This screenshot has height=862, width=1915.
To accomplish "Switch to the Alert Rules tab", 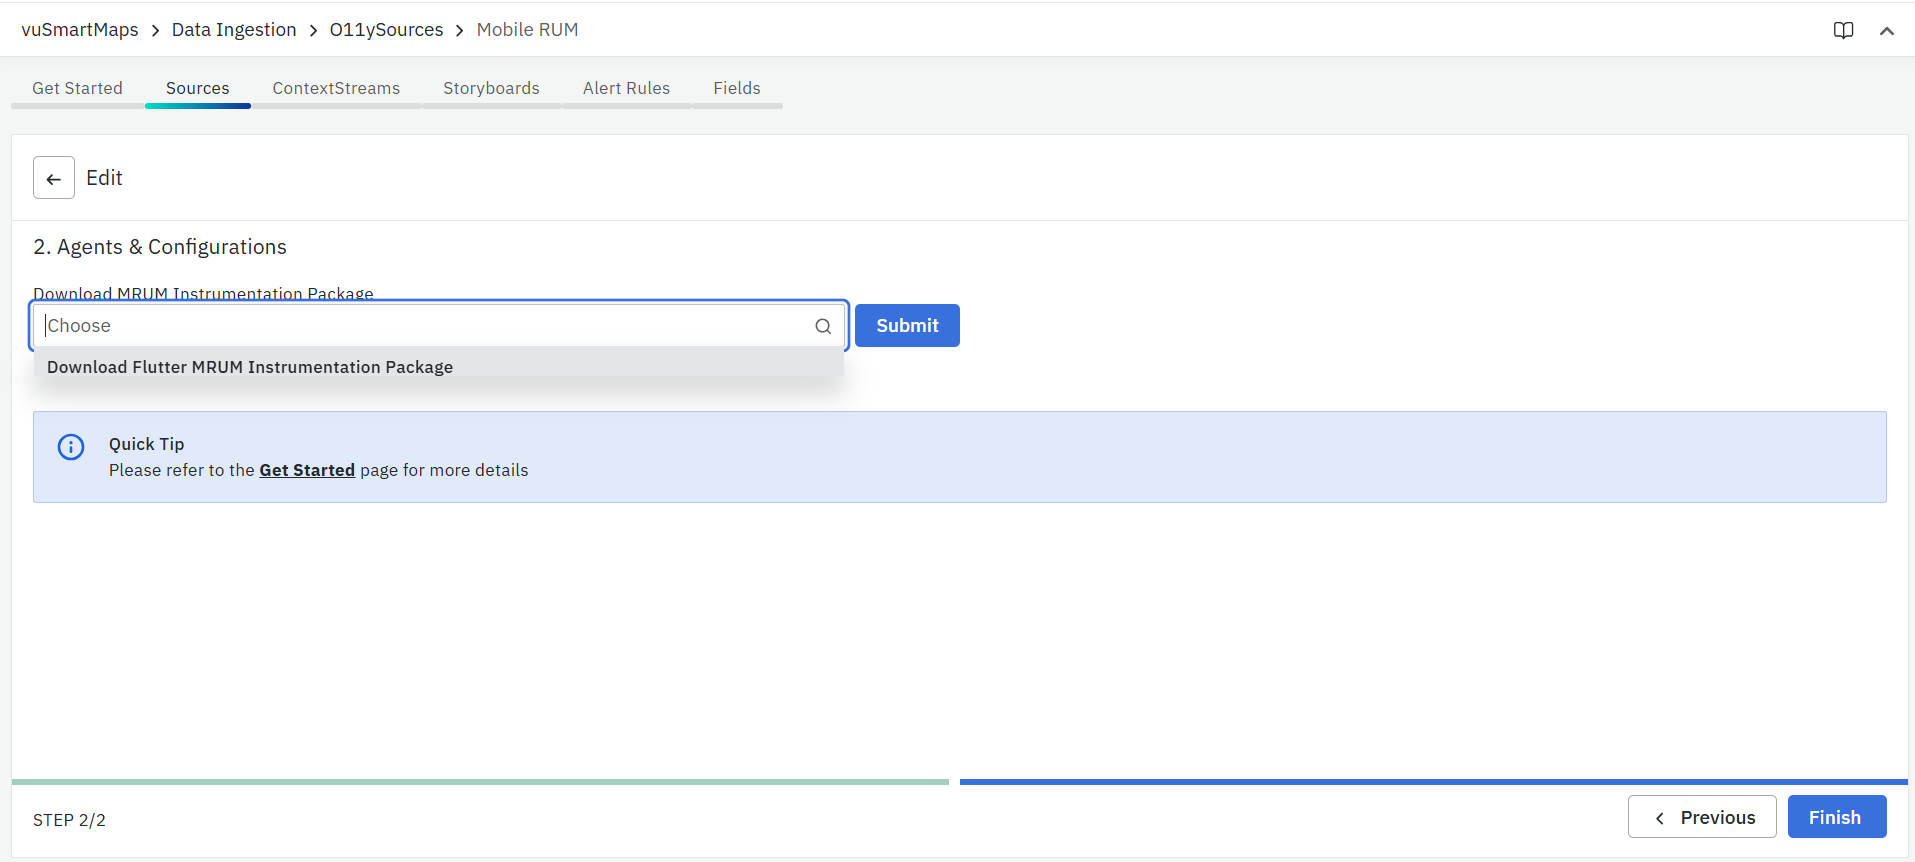I will coord(626,88).
